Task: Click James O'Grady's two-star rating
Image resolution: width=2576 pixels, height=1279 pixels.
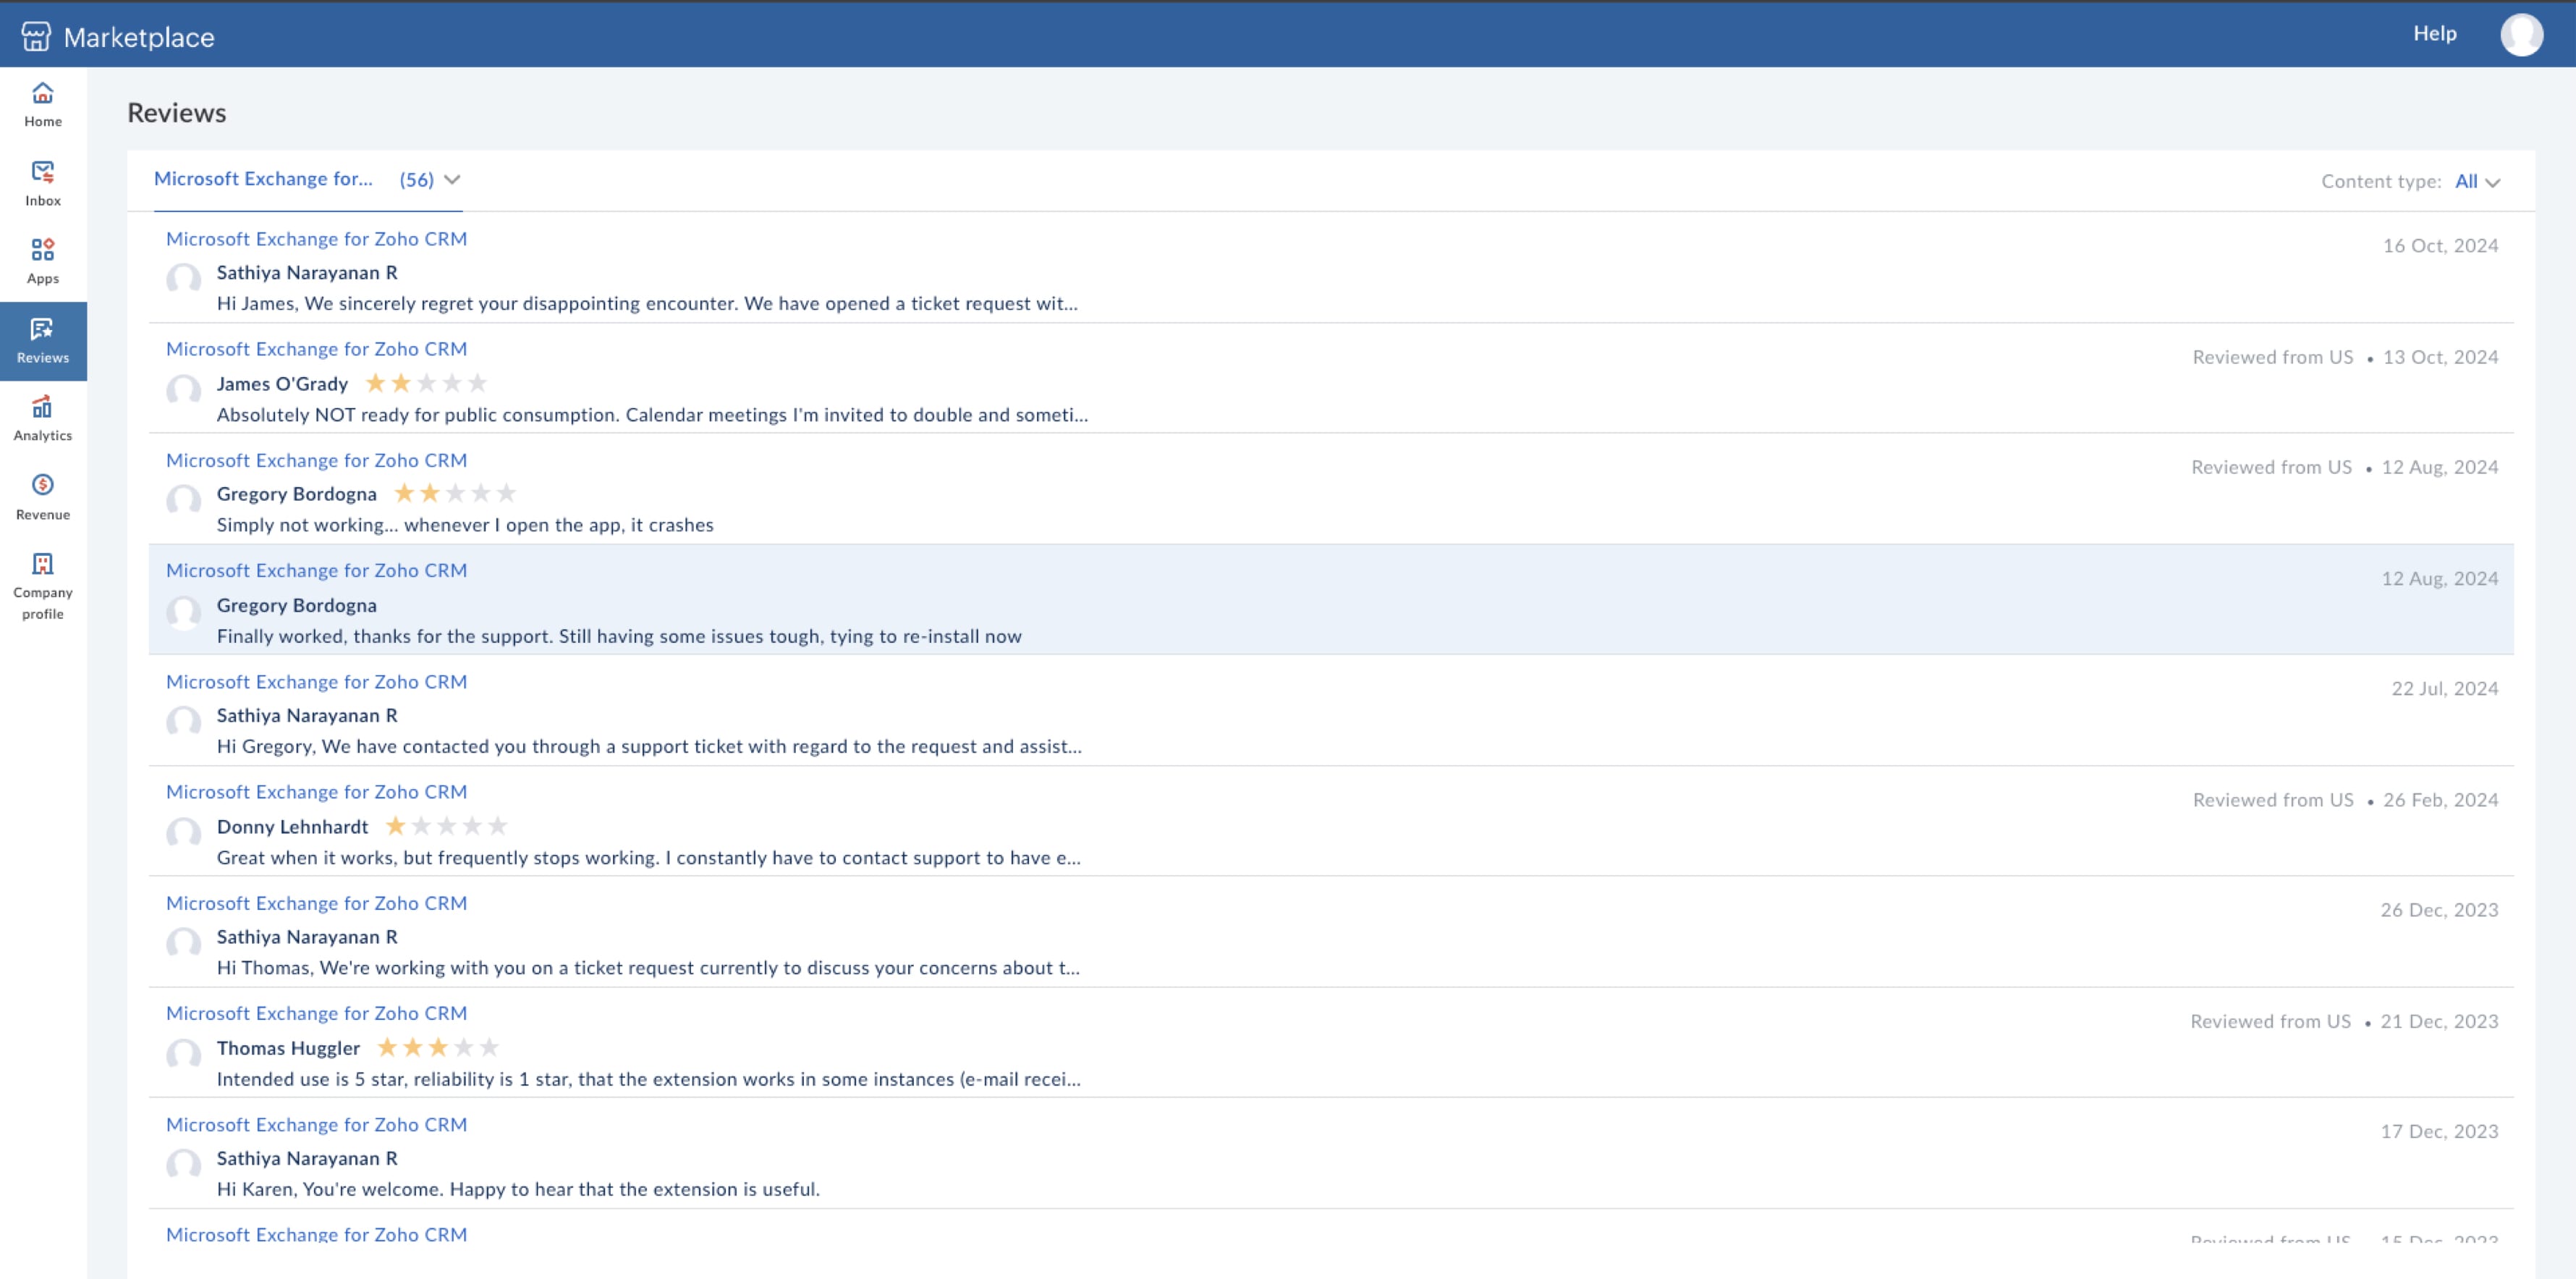Action: click(426, 383)
